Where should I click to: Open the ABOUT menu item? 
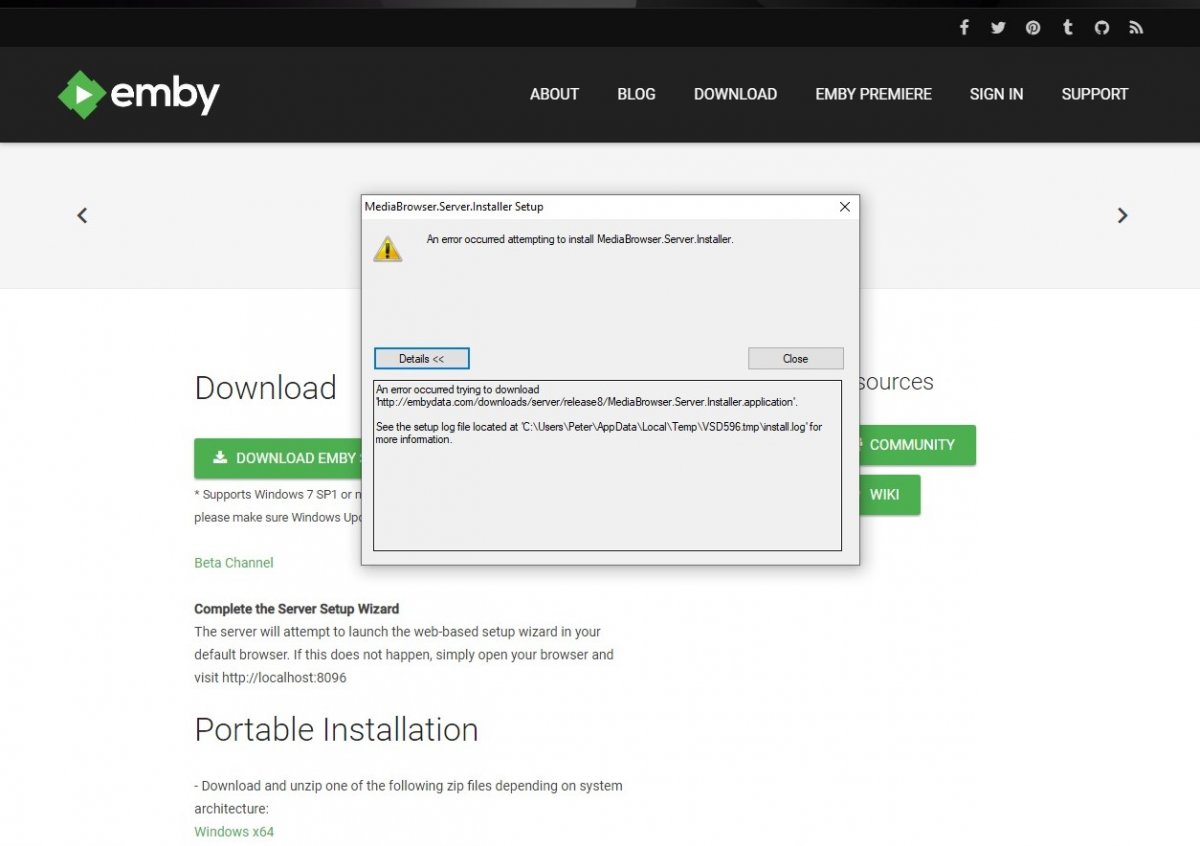tap(554, 94)
